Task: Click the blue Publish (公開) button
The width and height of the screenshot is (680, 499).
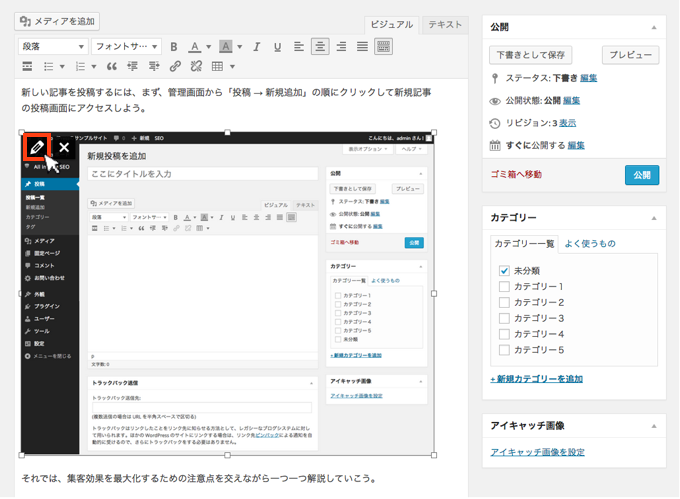Action: pos(642,175)
